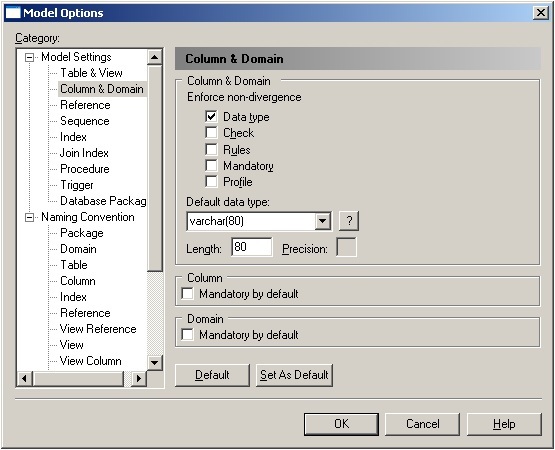This screenshot has width=555, height=450.
Task: Select the View Reference naming item
Action: pos(98,329)
